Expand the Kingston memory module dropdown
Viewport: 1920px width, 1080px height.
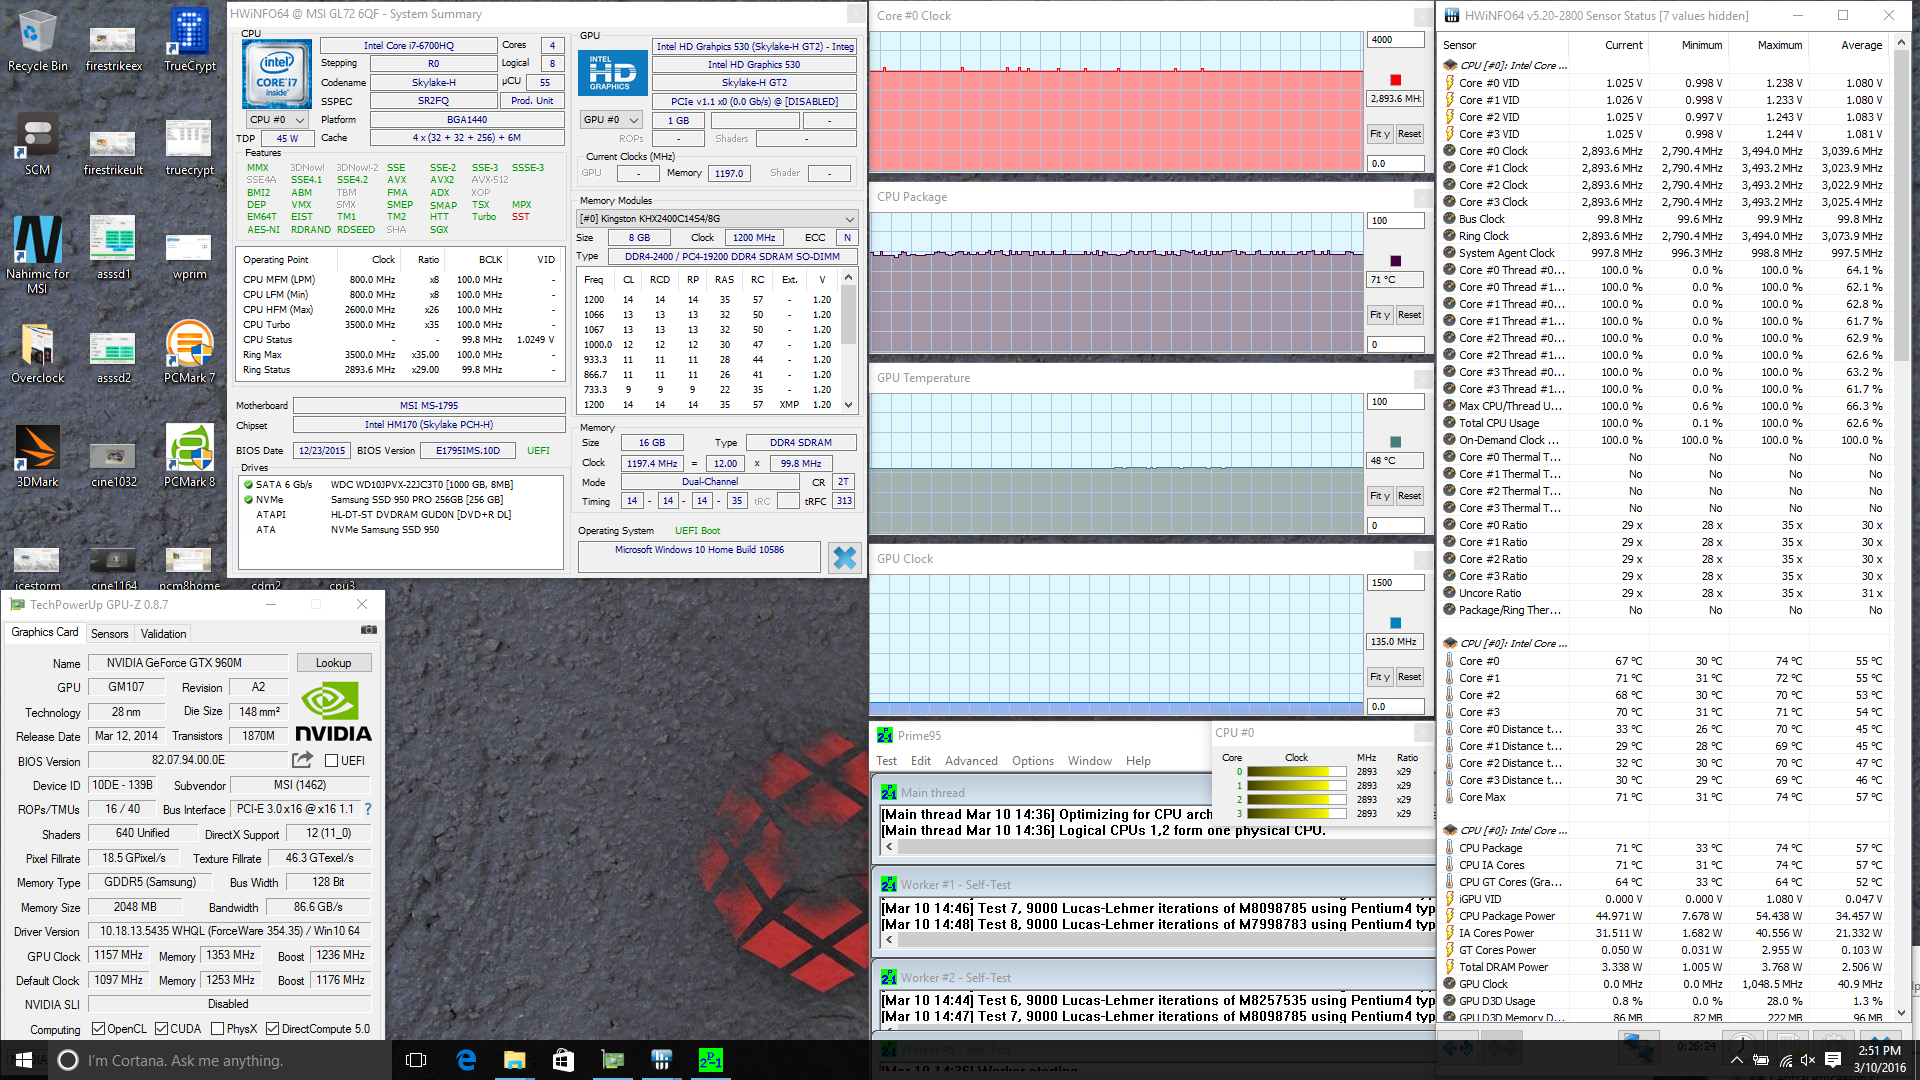click(x=849, y=219)
